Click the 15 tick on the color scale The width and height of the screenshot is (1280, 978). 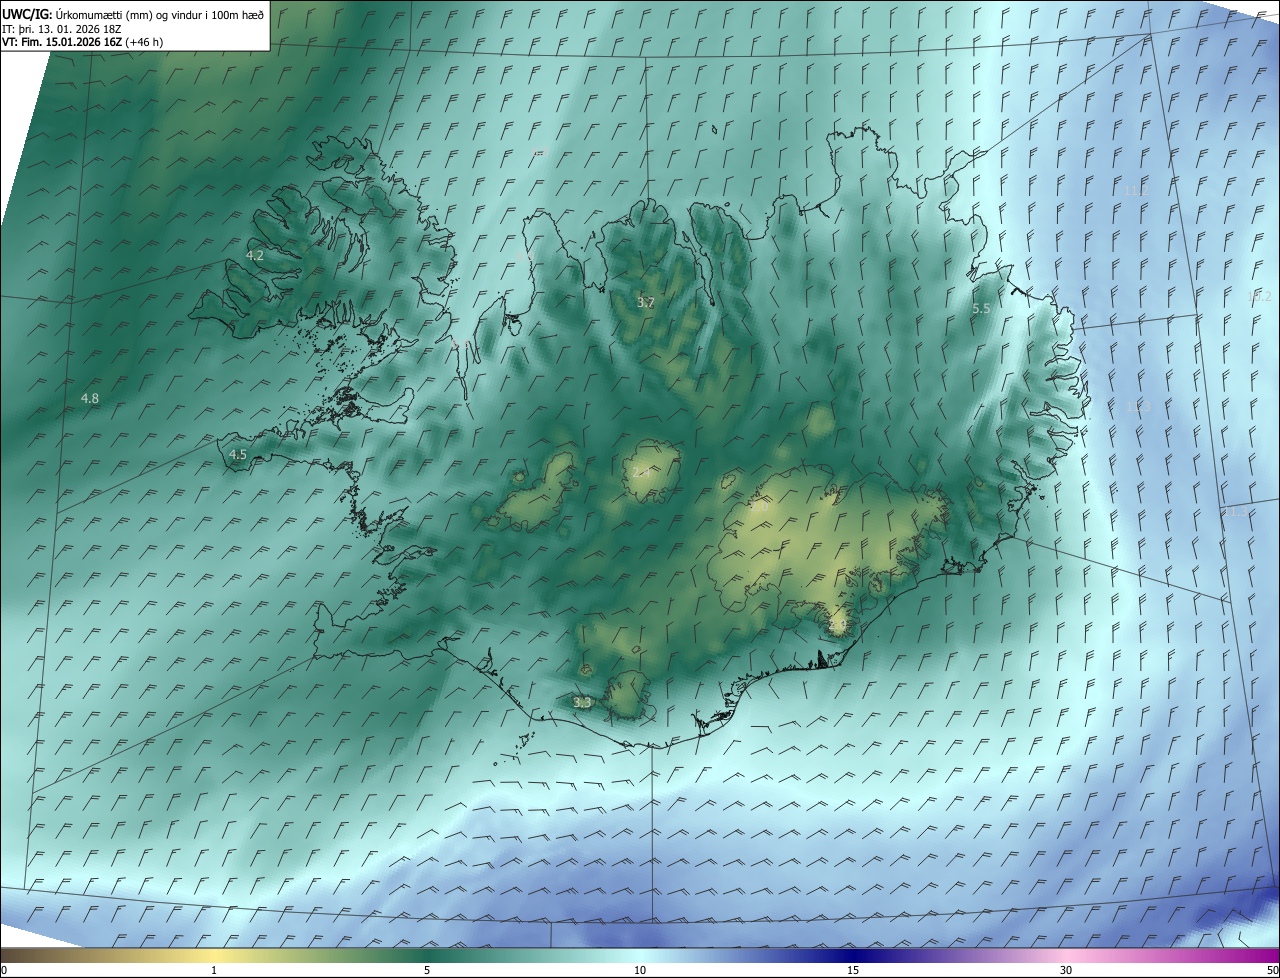pyautogui.click(x=853, y=970)
